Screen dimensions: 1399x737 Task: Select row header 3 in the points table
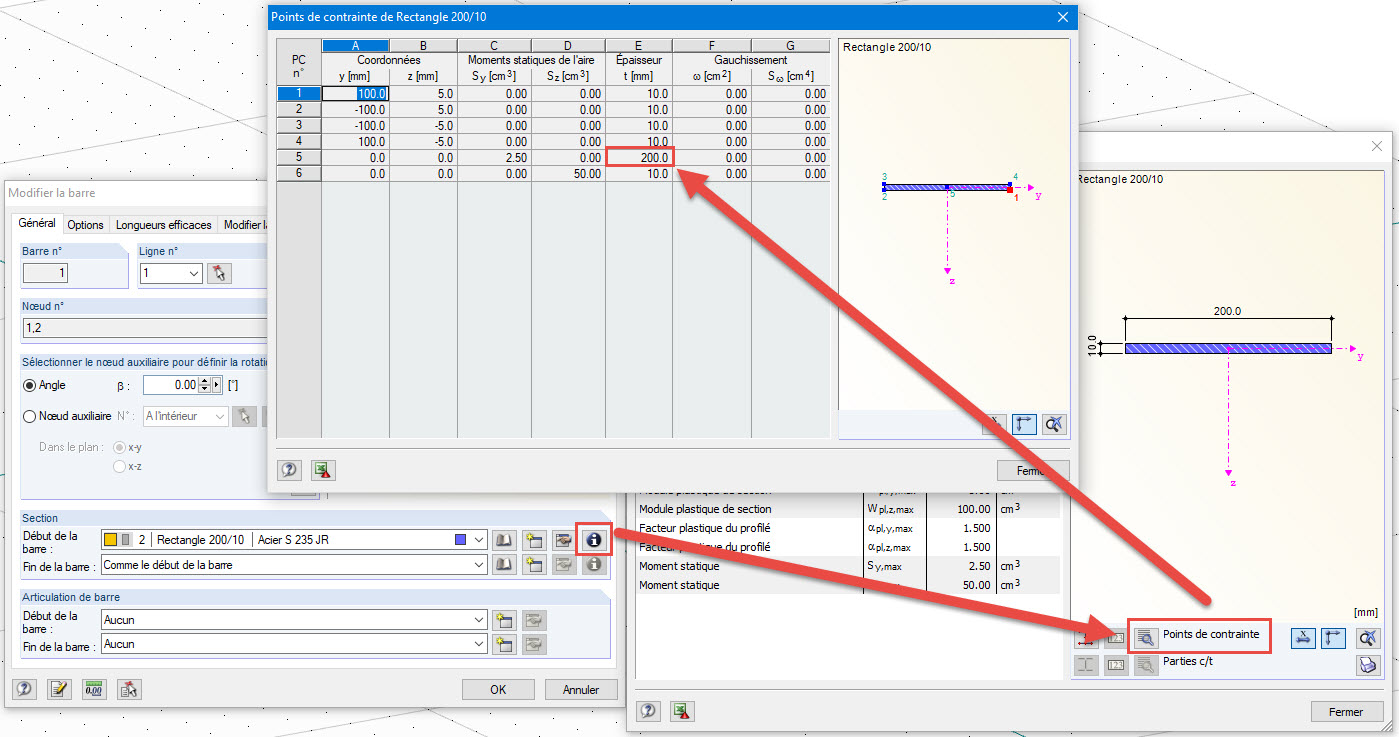(298, 126)
